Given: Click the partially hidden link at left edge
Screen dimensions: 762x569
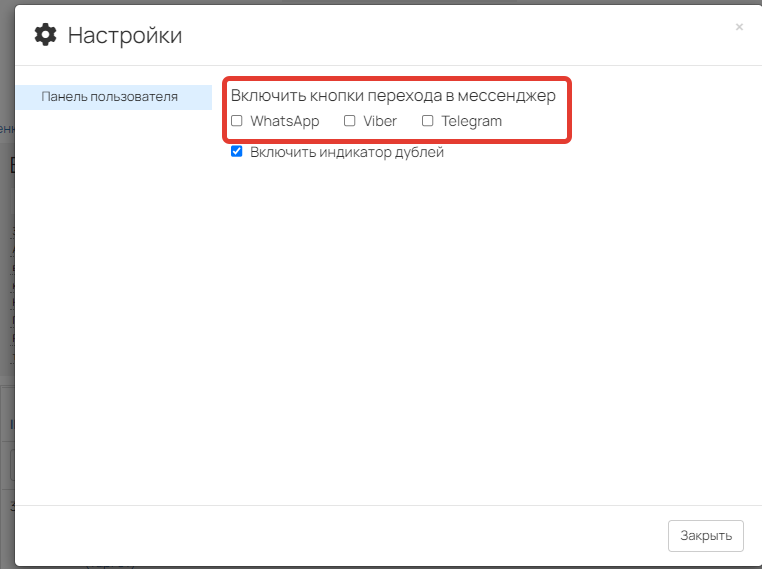Looking at the screenshot, I should click(x=4, y=129).
